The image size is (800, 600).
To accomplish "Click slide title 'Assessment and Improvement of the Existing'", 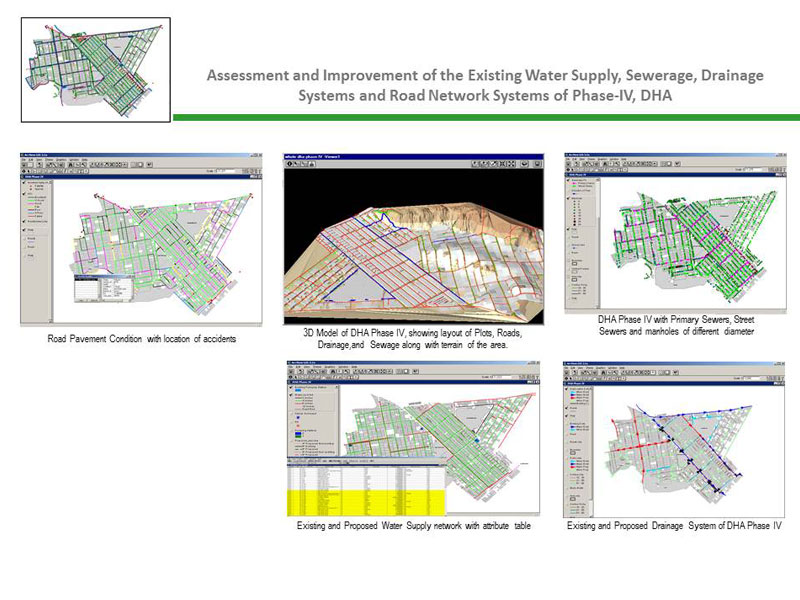I will [x=364, y=76].
